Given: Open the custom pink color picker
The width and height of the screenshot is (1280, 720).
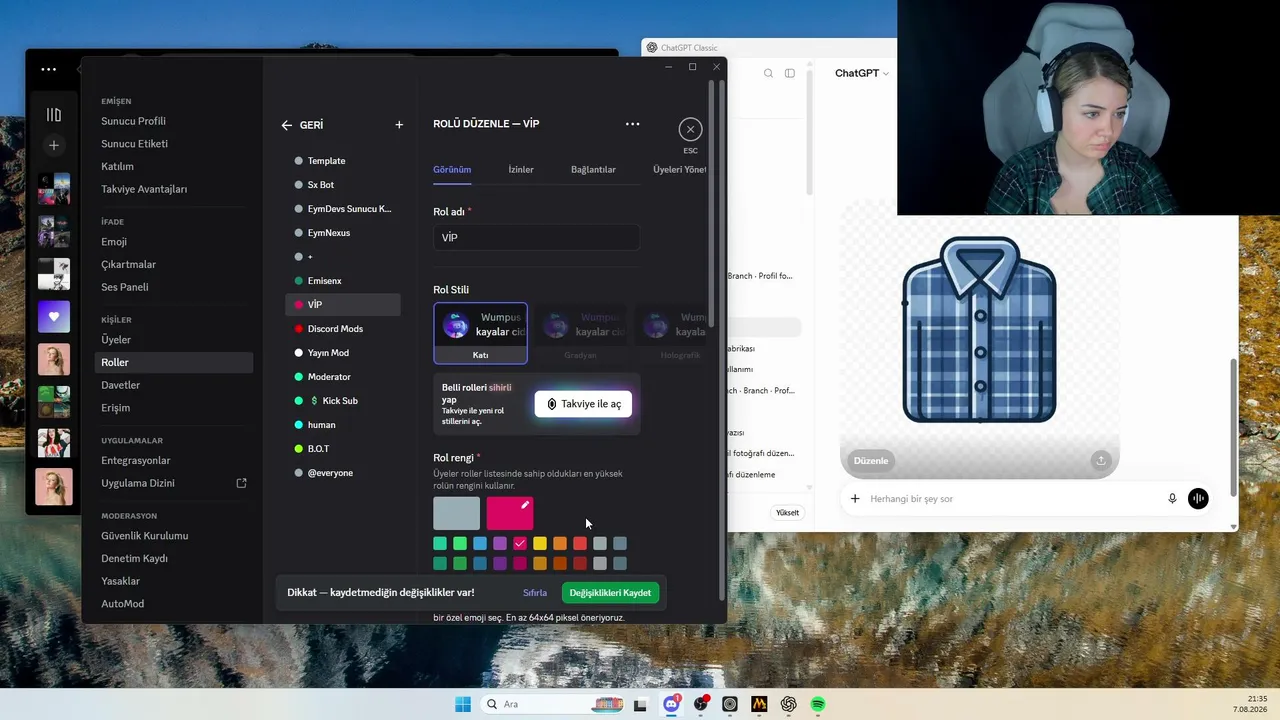Looking at the screenshot, I should tap(510, 513).
